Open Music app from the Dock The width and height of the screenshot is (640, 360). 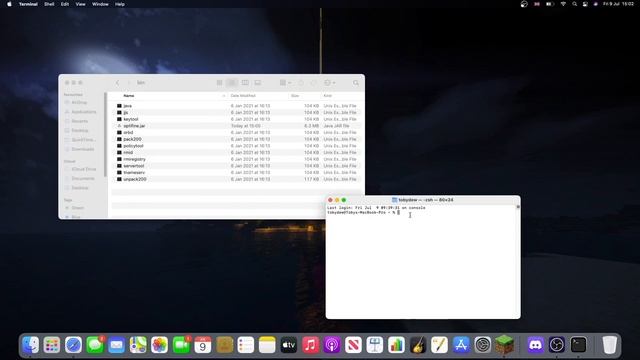pyautogui.click(x=310, y=345)
